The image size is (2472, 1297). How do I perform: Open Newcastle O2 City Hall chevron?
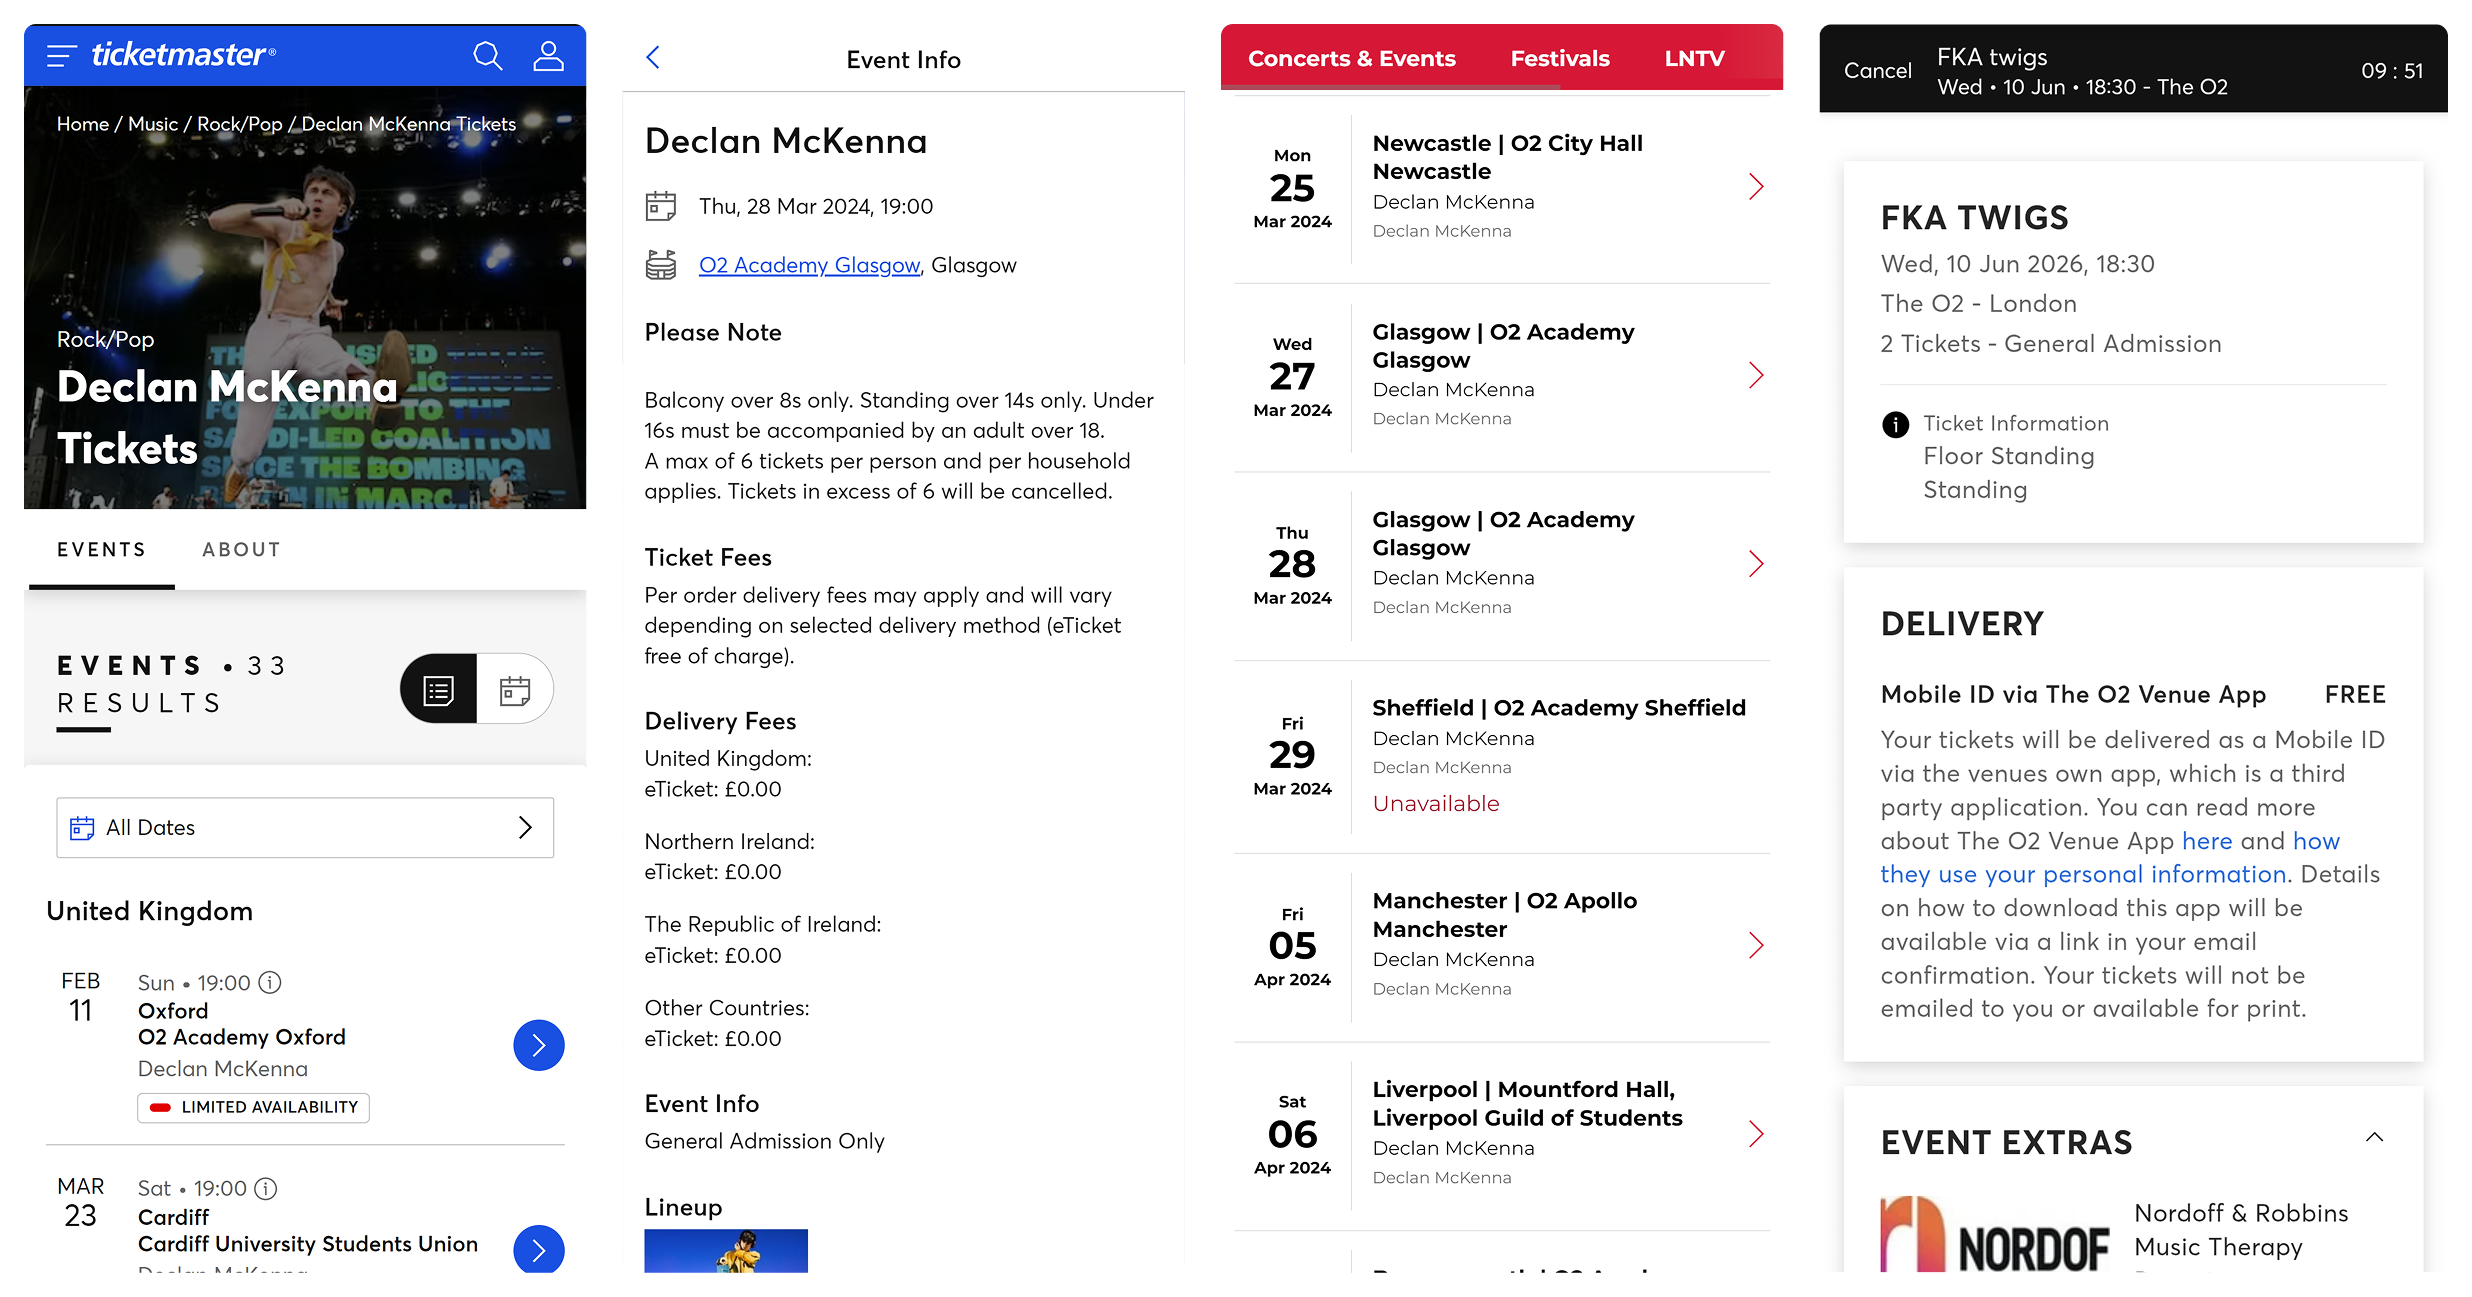[x=1756, y=187]
